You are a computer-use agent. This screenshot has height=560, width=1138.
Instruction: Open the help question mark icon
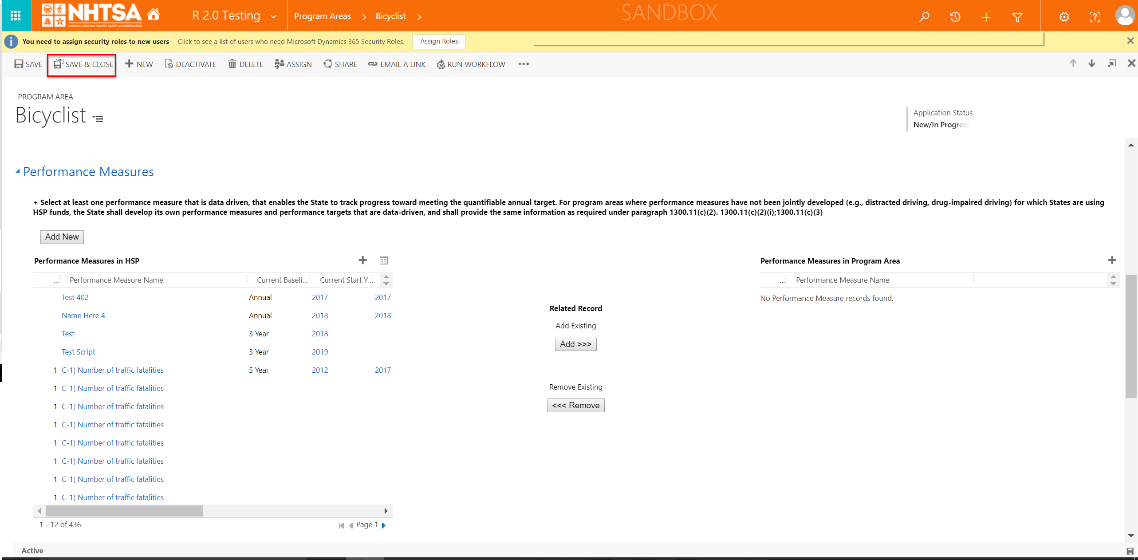tap(1095, 17)
